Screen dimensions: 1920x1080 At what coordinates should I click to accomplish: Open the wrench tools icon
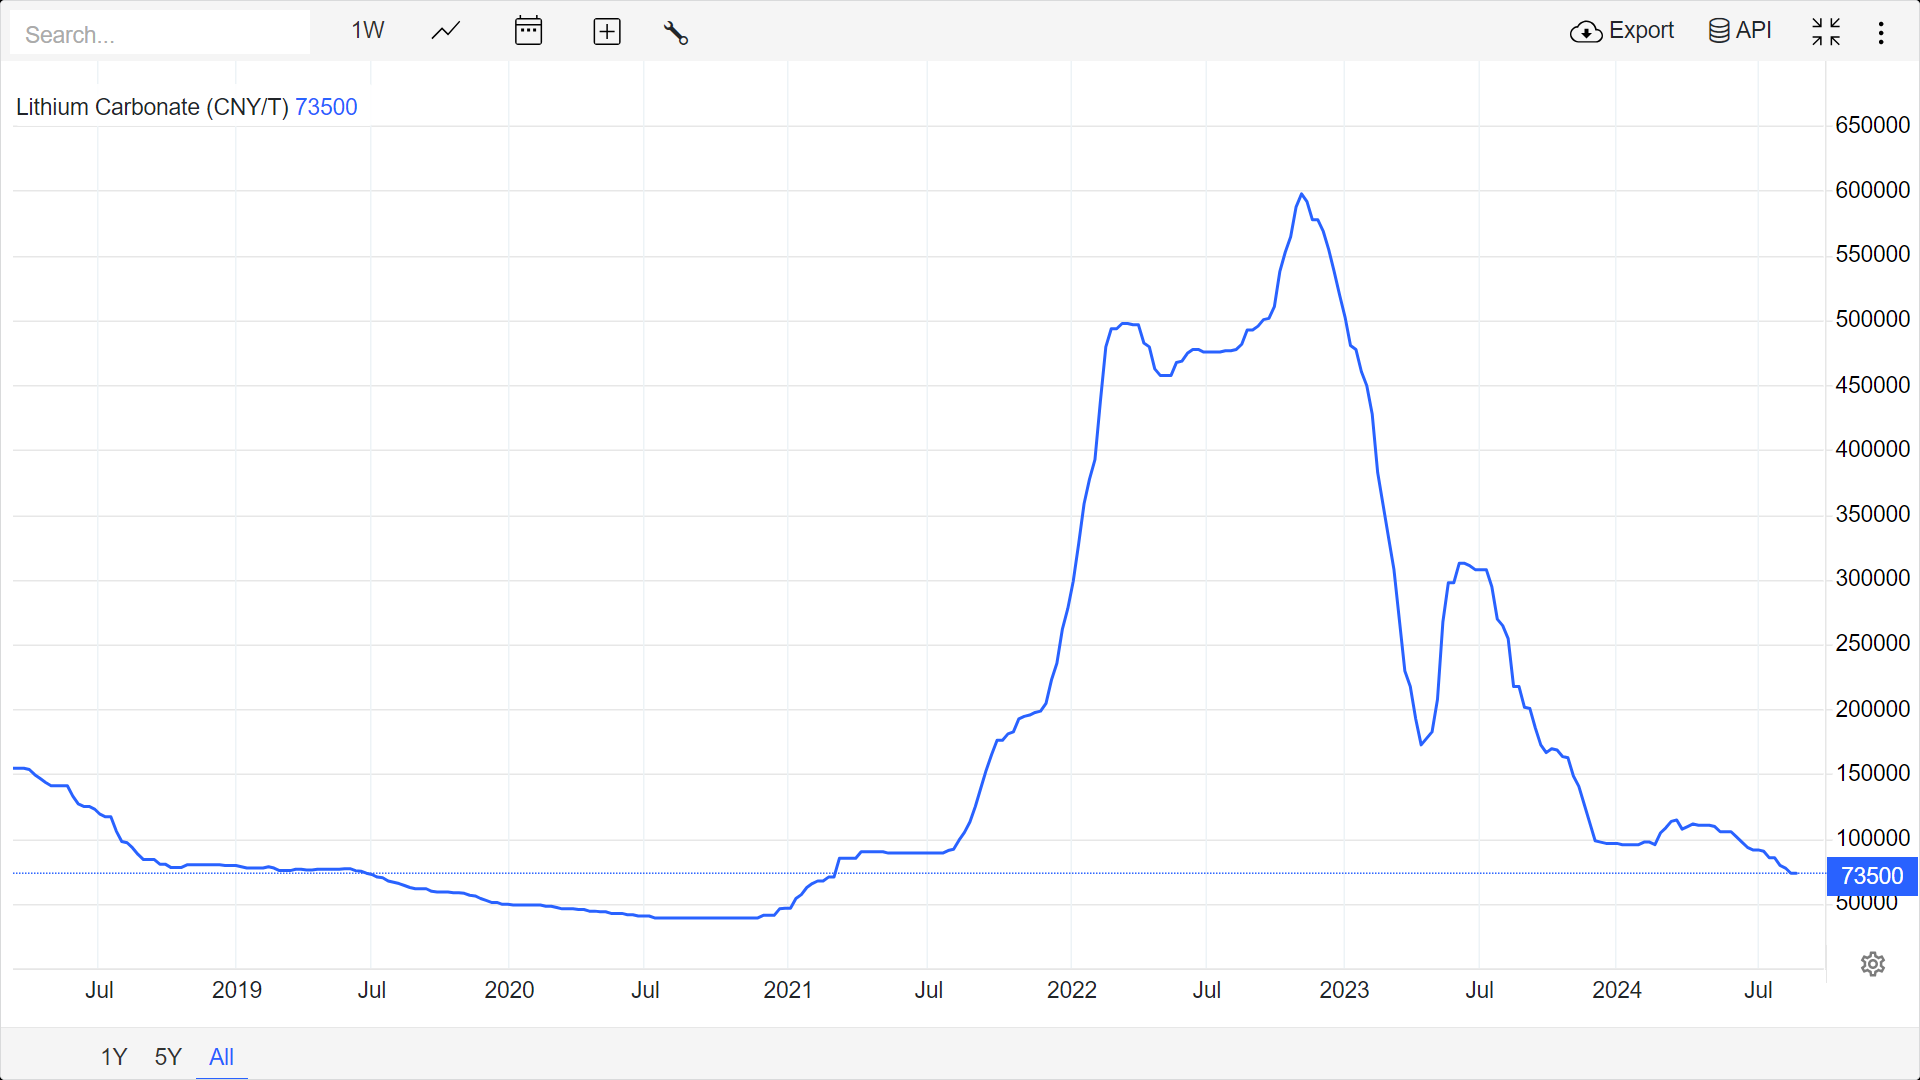coord(676,32)
